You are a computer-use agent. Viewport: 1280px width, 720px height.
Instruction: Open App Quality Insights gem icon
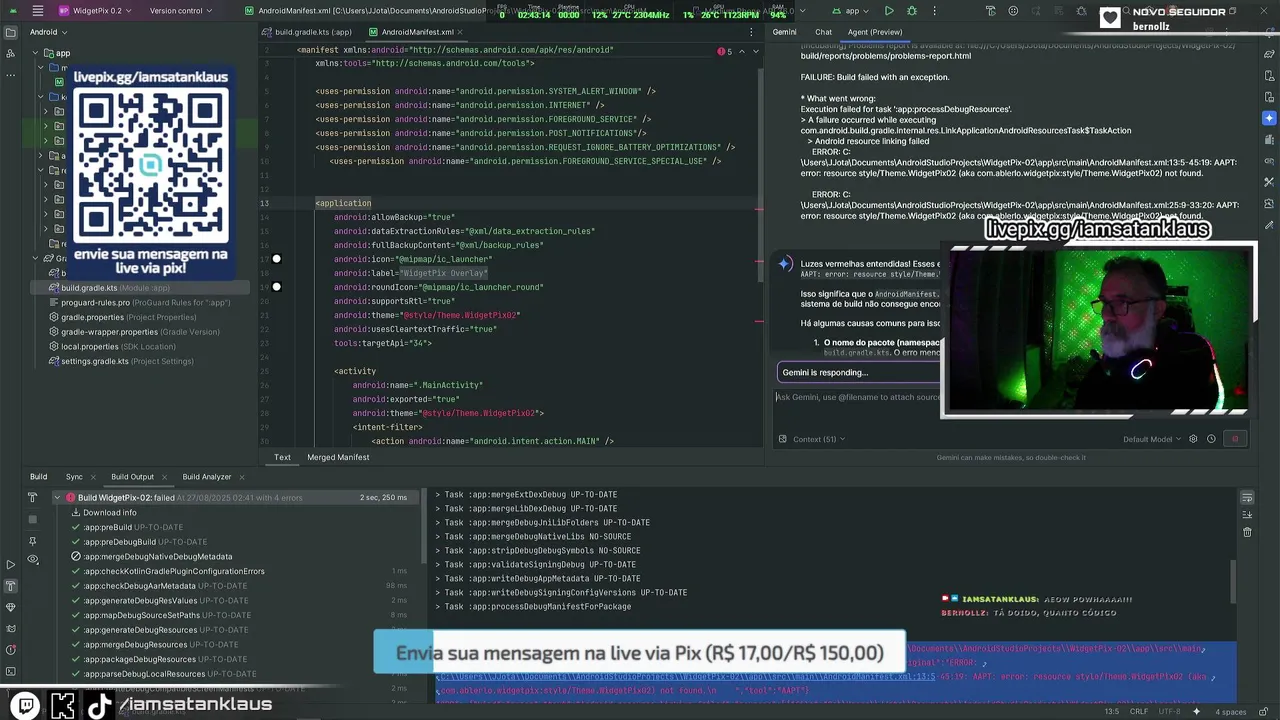click(x=11, y=607)
